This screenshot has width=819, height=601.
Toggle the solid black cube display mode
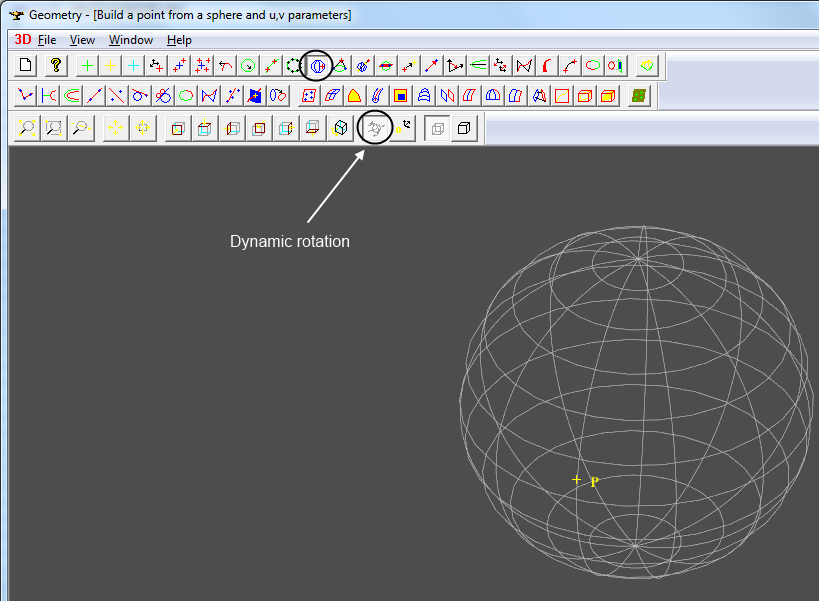[x=465, y=128]
